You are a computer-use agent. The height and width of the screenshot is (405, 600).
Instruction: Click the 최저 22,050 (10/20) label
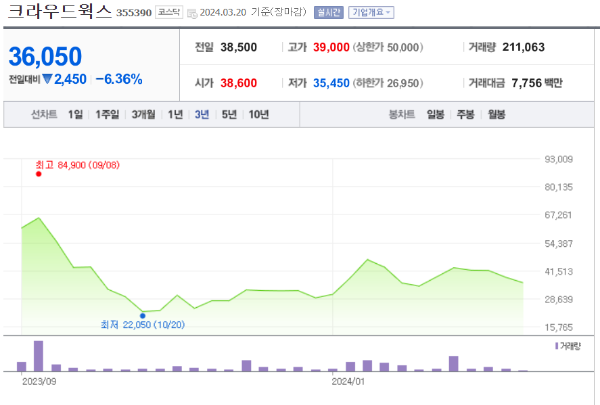(143, 325)
